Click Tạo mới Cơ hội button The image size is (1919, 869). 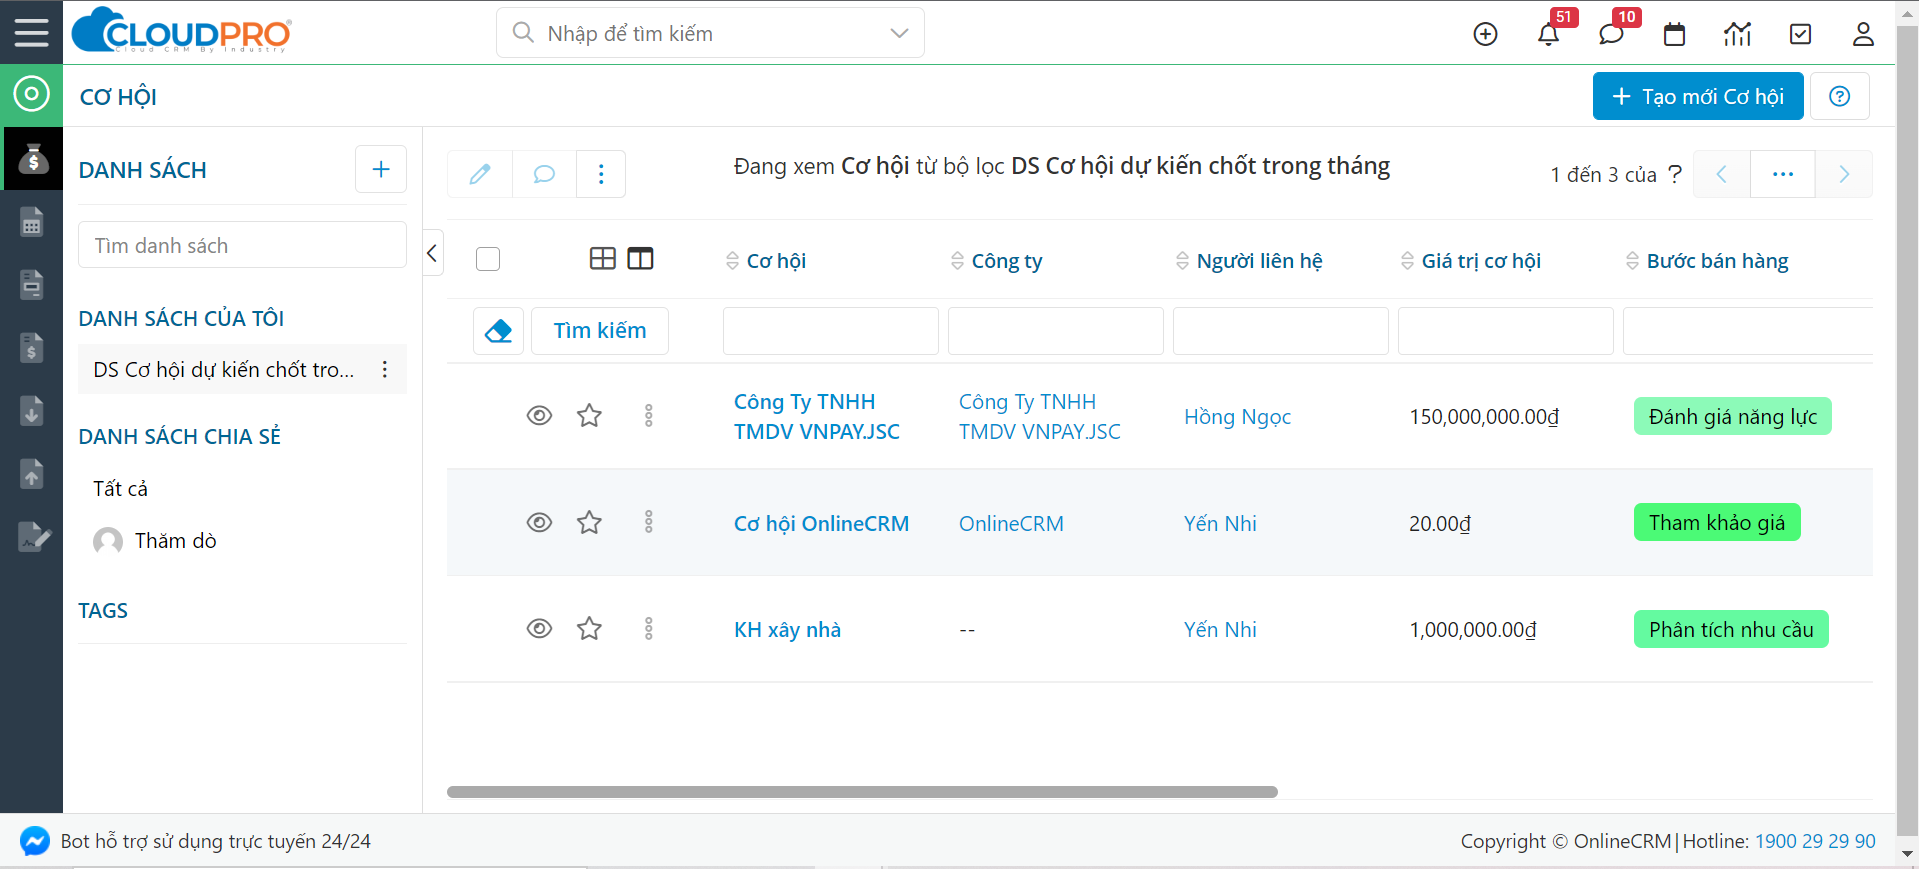[1698, 96]
